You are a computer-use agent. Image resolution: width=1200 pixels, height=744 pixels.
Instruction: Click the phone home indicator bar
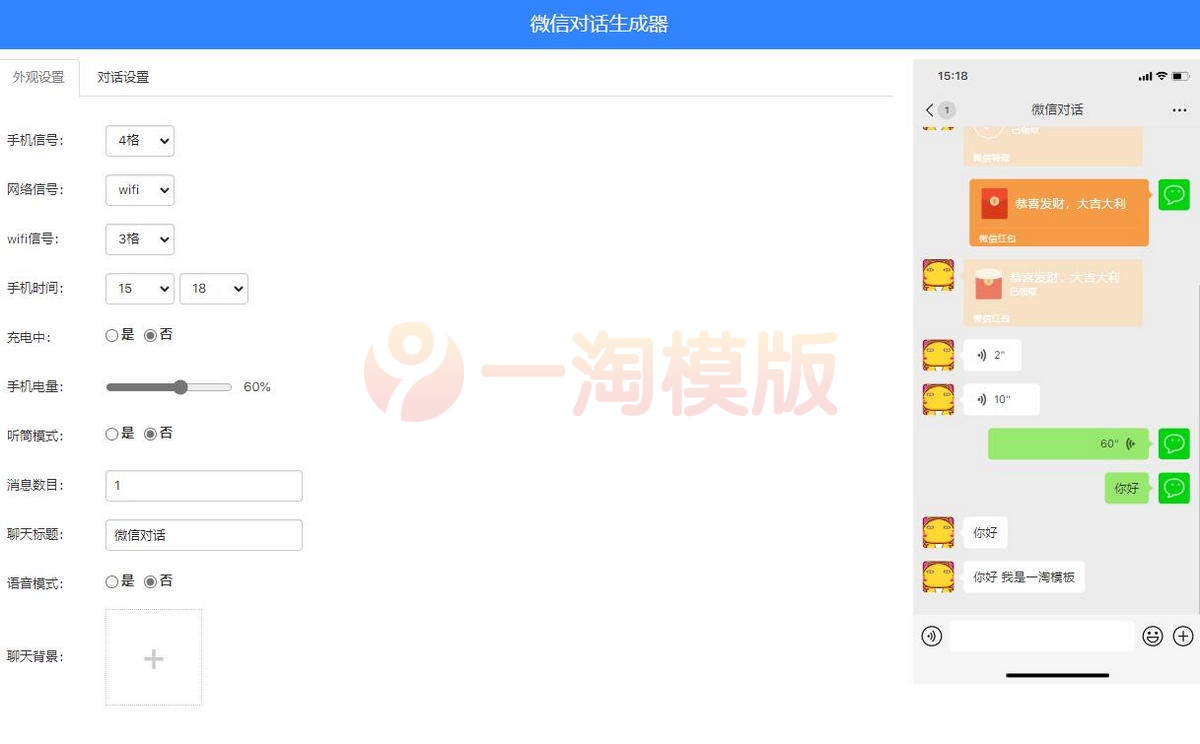(1057, 676)
